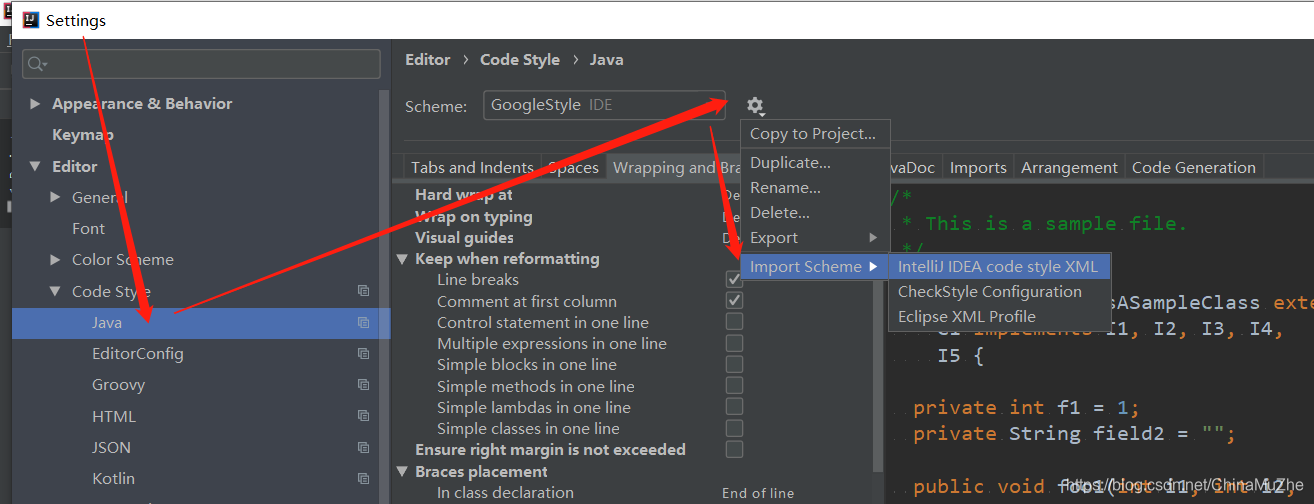Collapse the Editor tree section

pos(36,166)
